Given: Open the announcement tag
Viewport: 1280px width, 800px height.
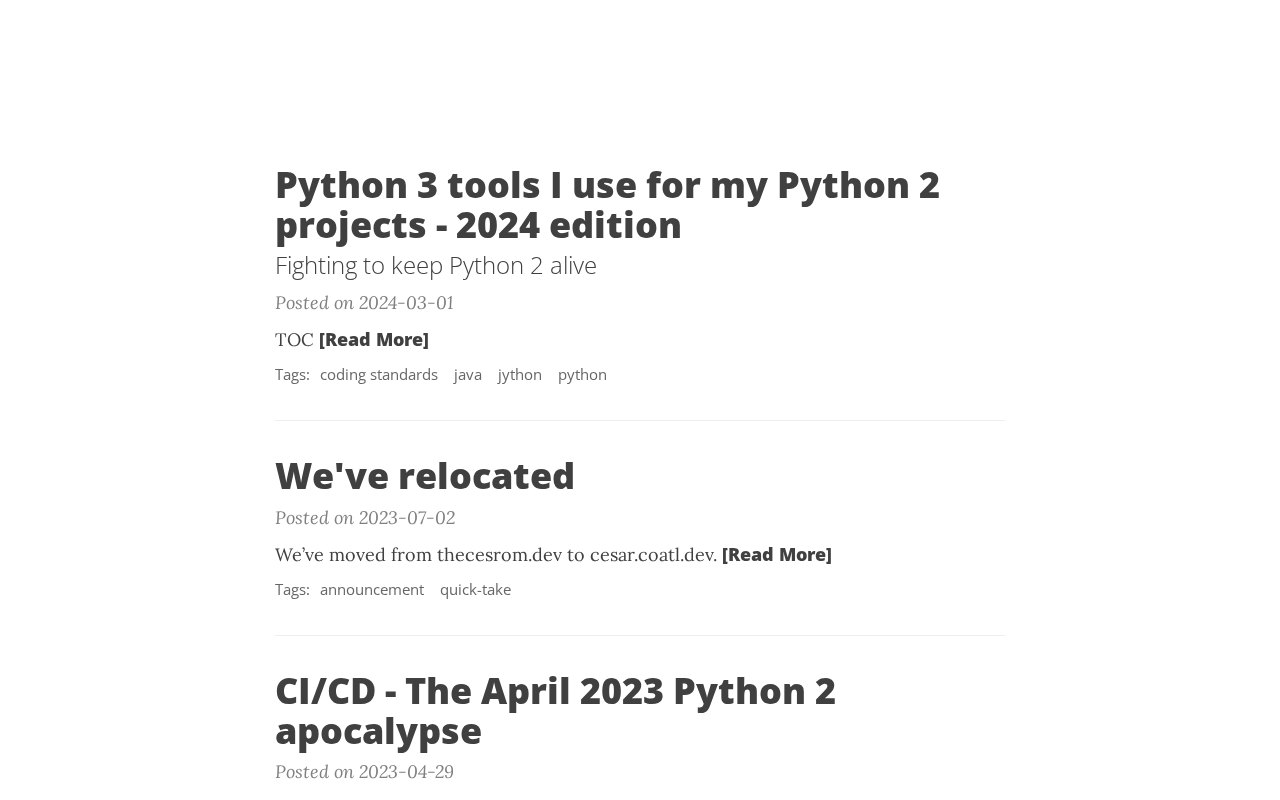Looking at the screenshot, I should click(371, 590).
